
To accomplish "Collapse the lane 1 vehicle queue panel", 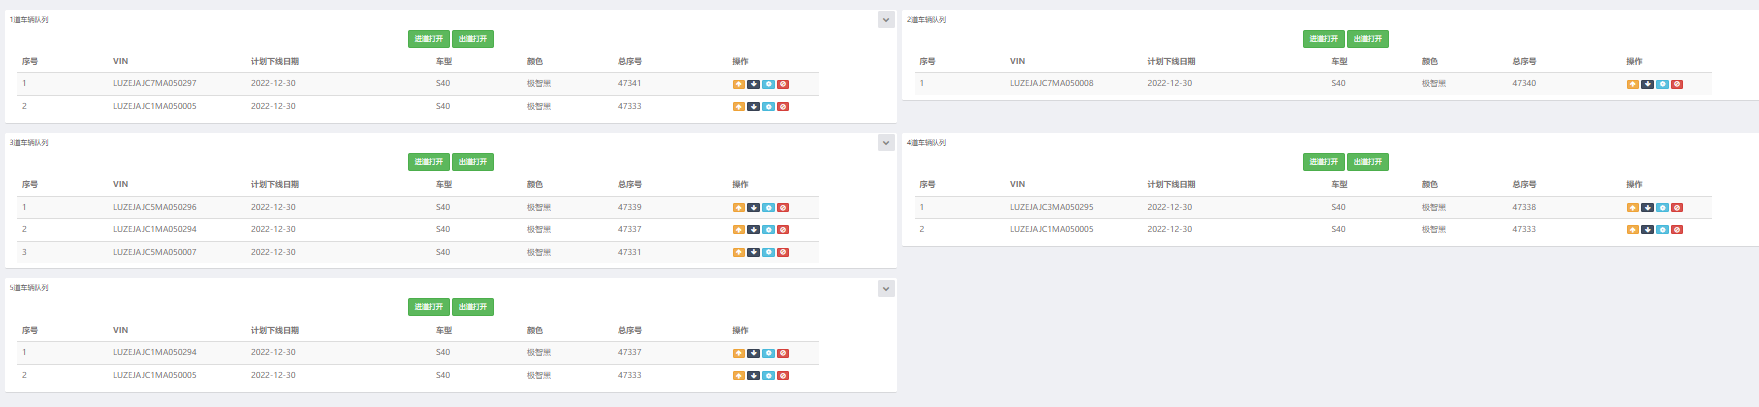I will (x=885, y=20).
